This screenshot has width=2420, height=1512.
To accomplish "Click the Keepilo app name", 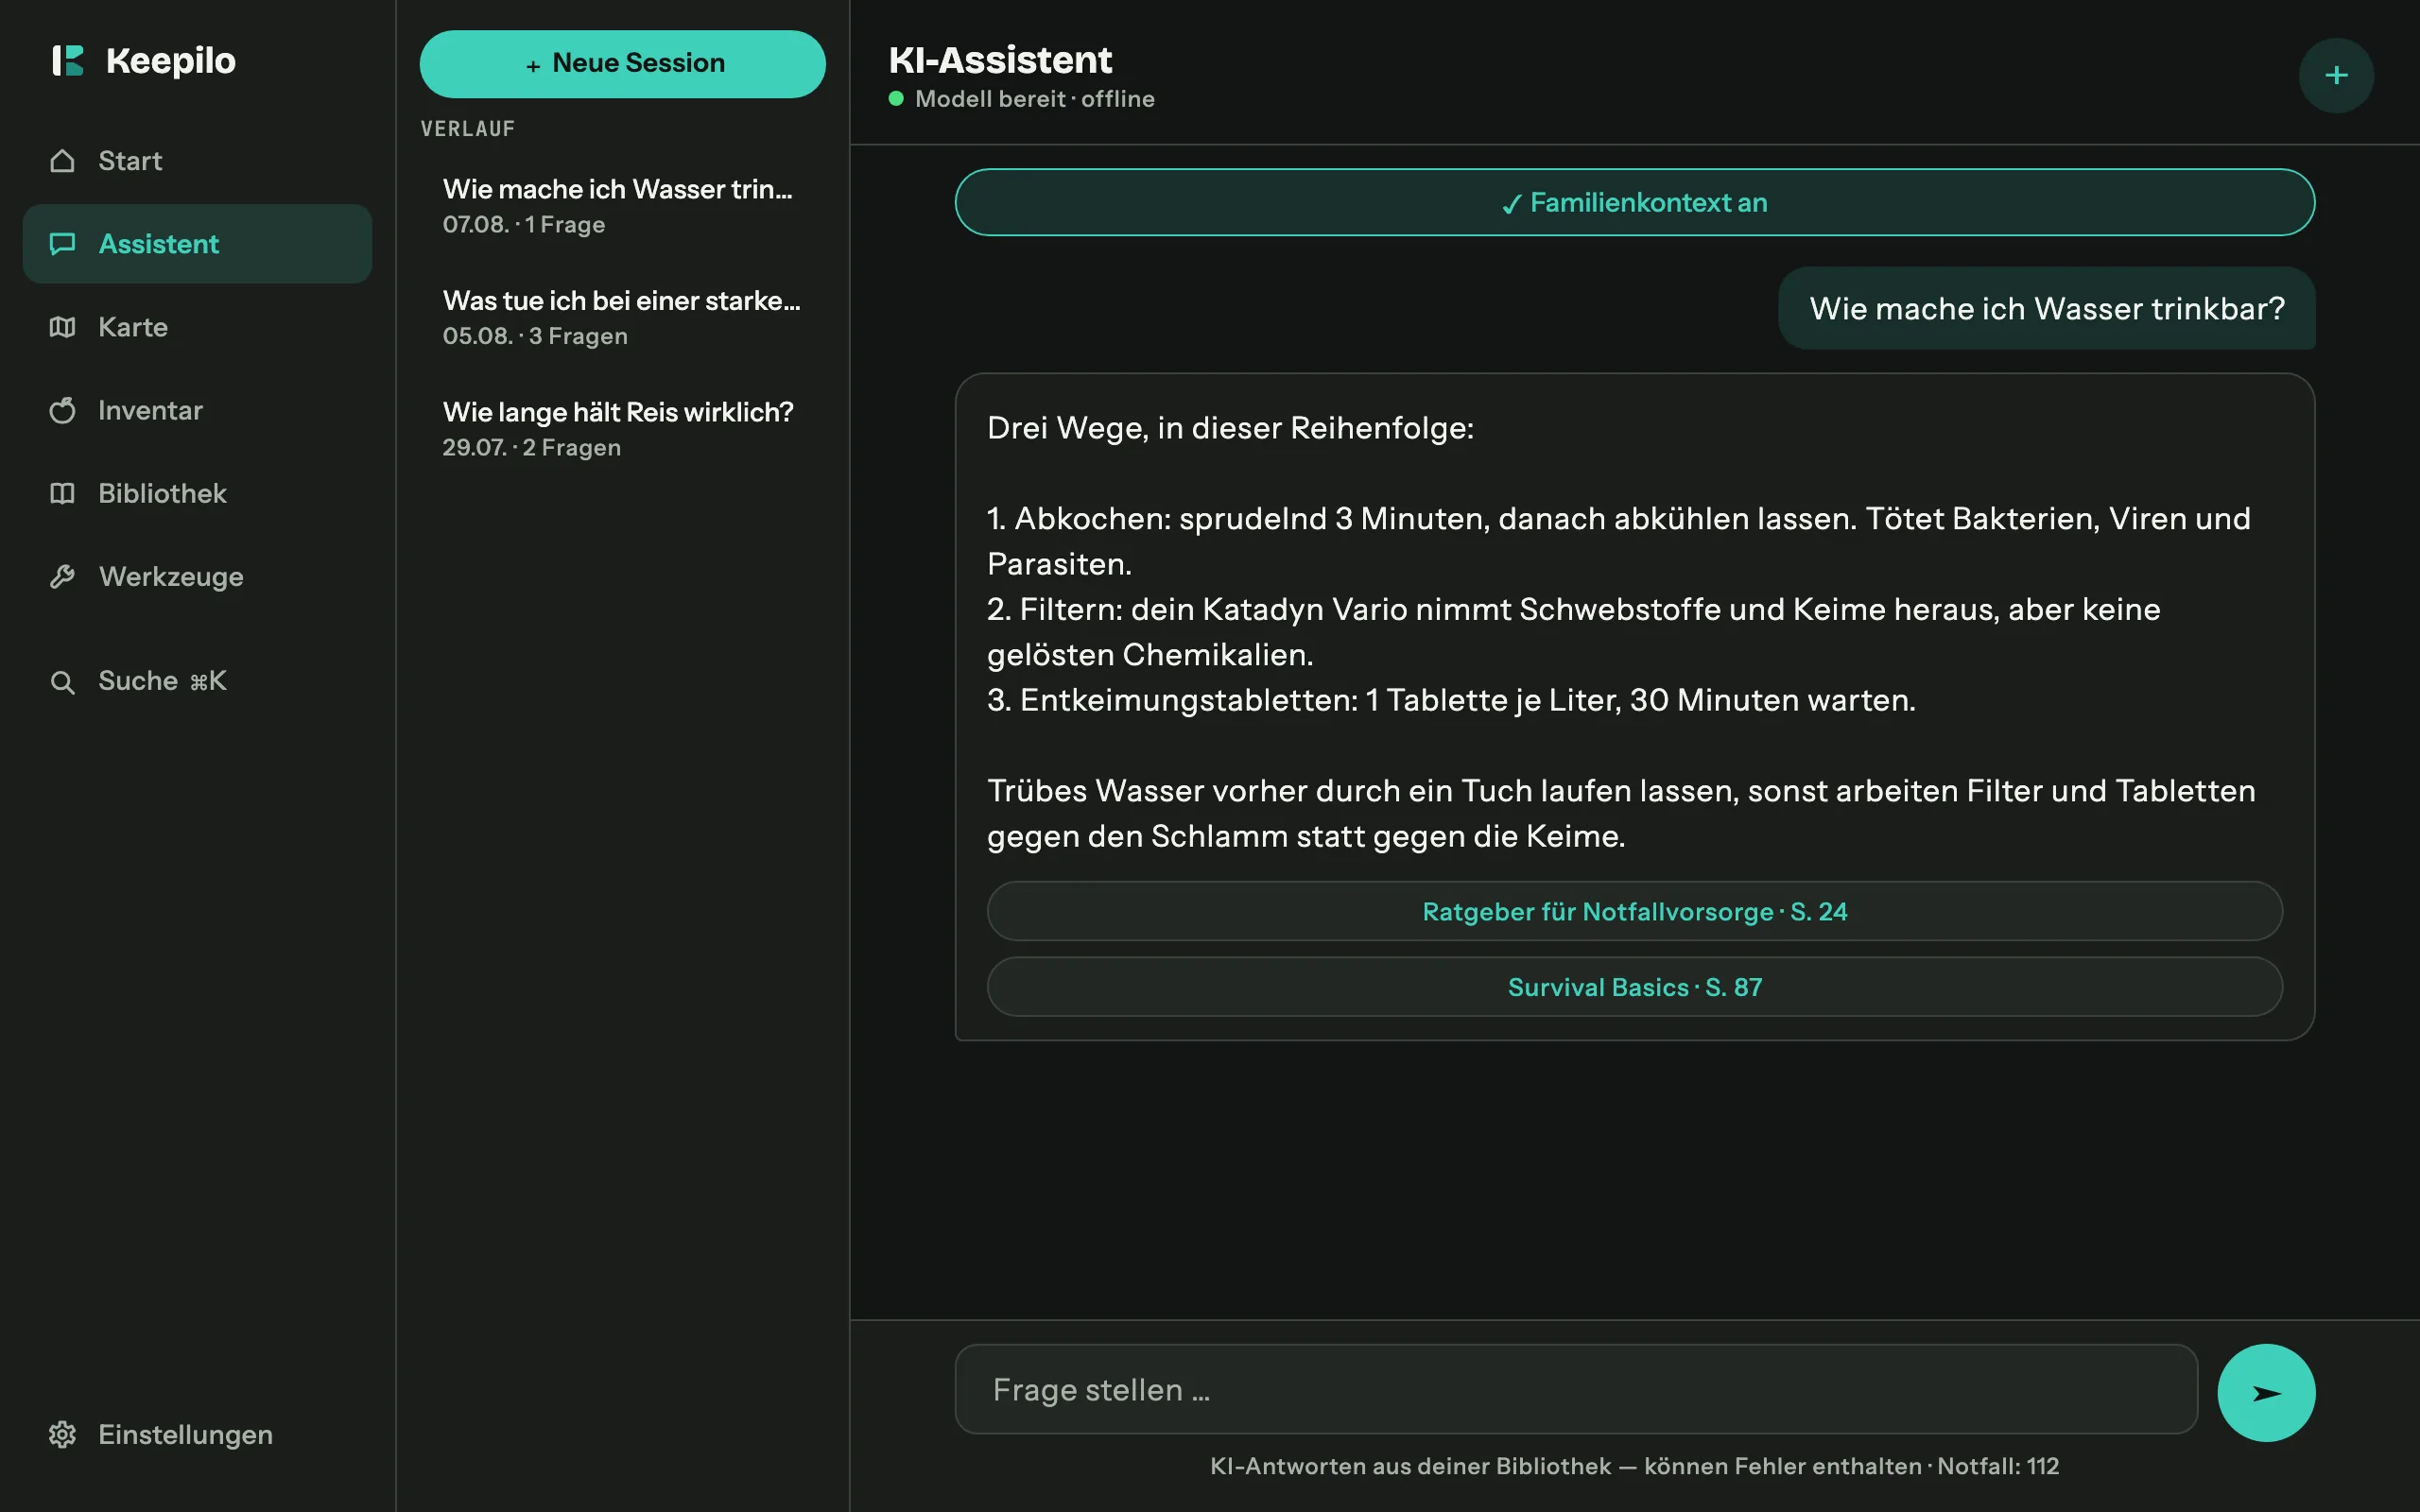I will tap(171, 60).
